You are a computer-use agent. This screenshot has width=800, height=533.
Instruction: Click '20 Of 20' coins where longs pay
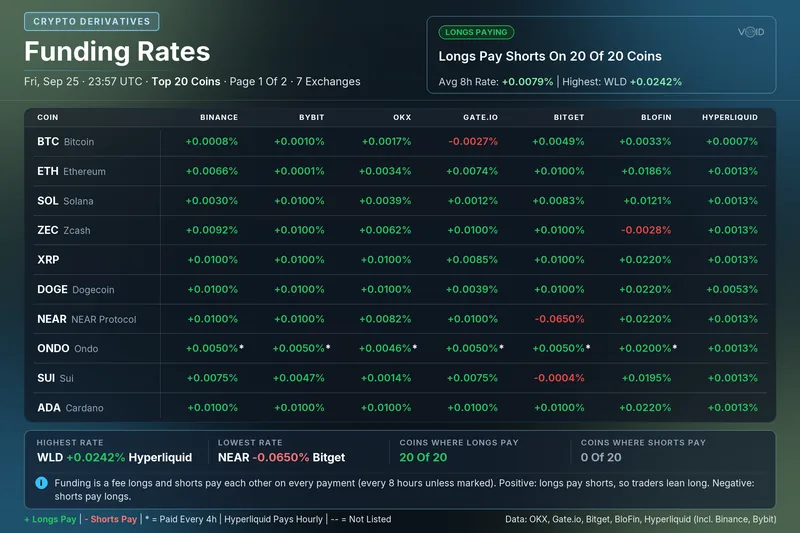[x=423, y=458]
